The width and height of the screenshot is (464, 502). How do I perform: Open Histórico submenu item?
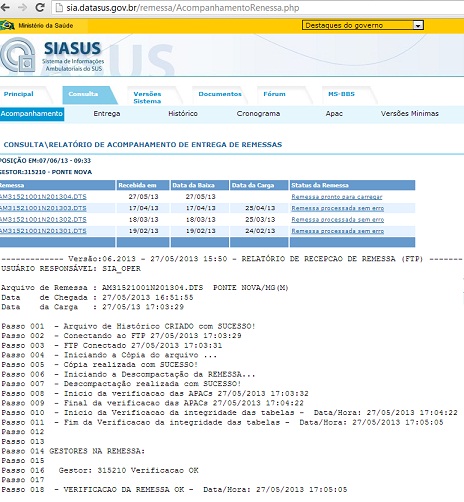pyautogui.click(x=183, y=114)
